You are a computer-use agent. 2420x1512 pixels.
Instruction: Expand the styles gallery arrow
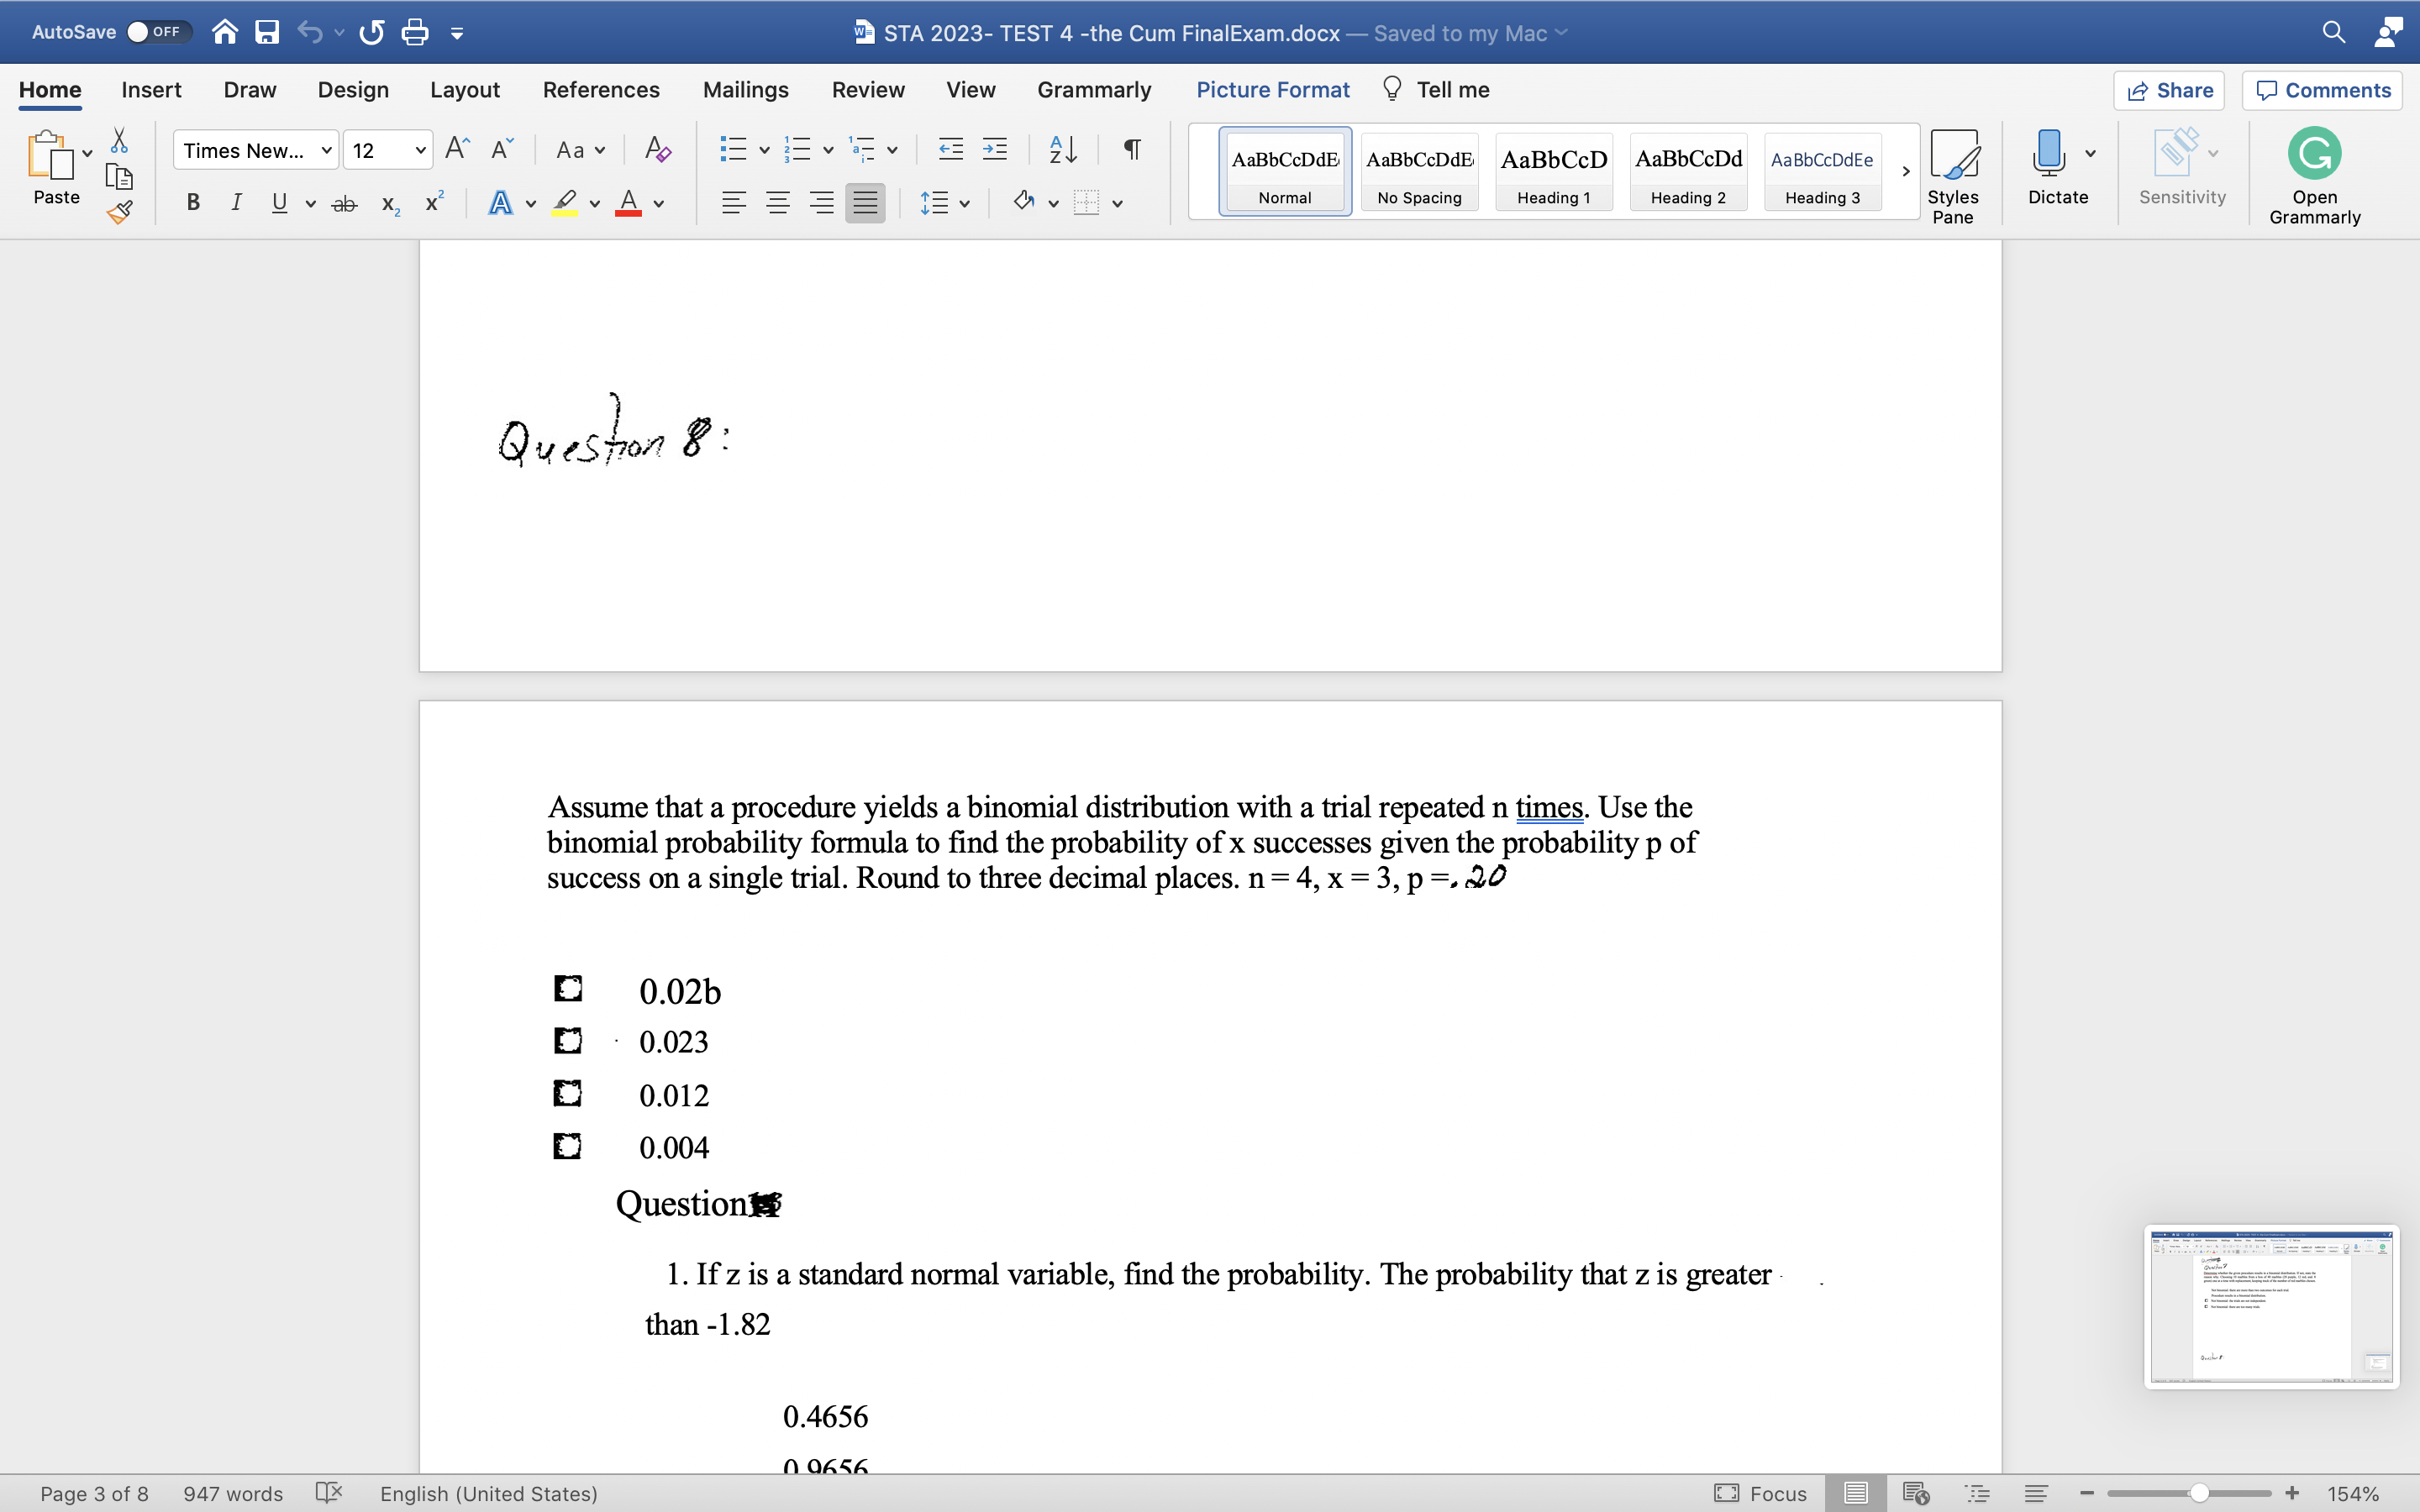tap(1905, 171)
